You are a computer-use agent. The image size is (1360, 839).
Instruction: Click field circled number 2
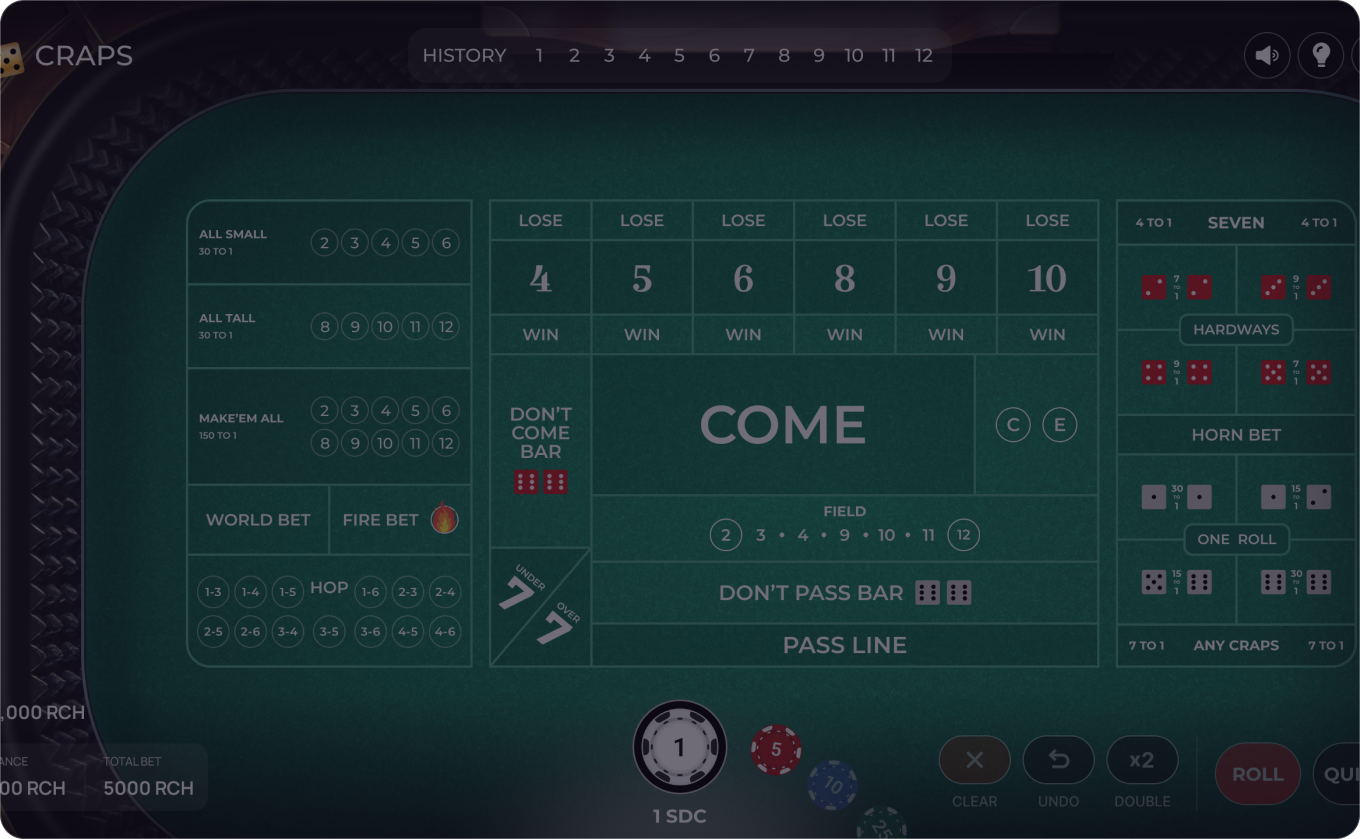tap(726, 535)
